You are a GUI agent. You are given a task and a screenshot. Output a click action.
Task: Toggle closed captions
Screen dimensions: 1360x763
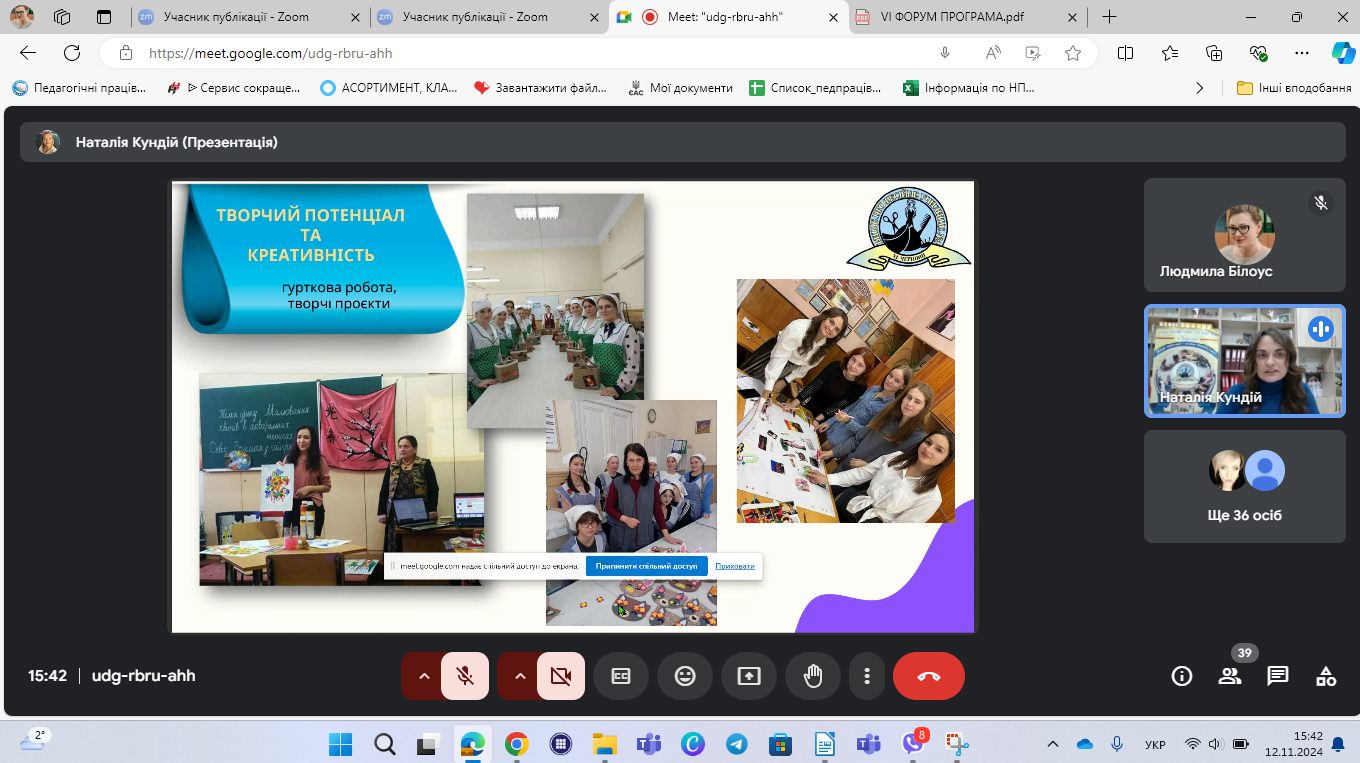click(x=621, y=676)
